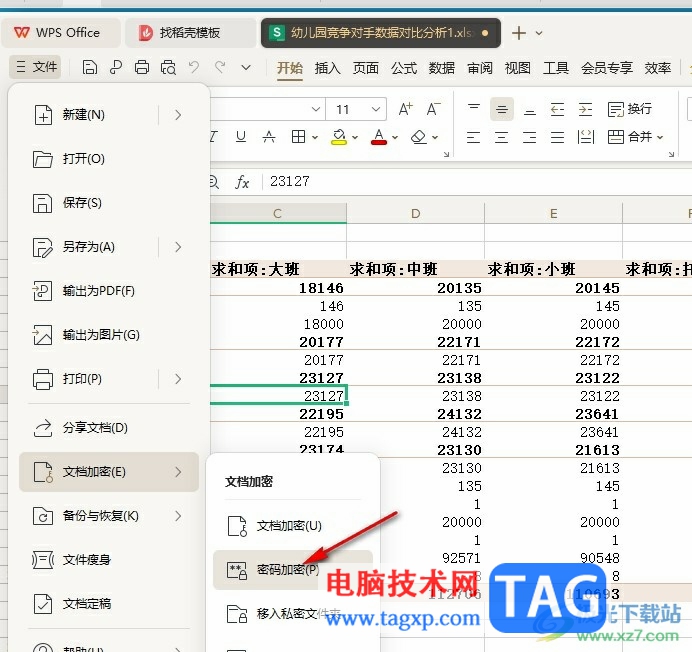Decrease font size with A- icon

coord(433,109)
